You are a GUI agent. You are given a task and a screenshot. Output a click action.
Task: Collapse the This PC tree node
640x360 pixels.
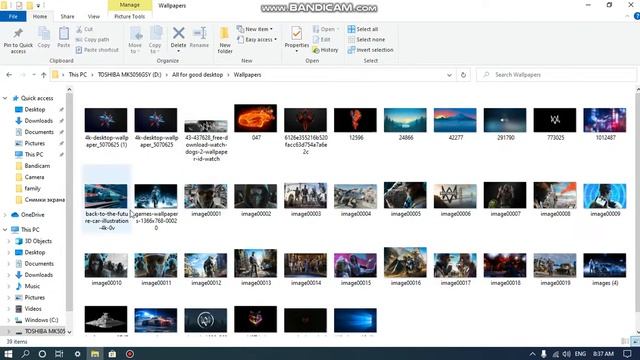click(x=5, y=230)
